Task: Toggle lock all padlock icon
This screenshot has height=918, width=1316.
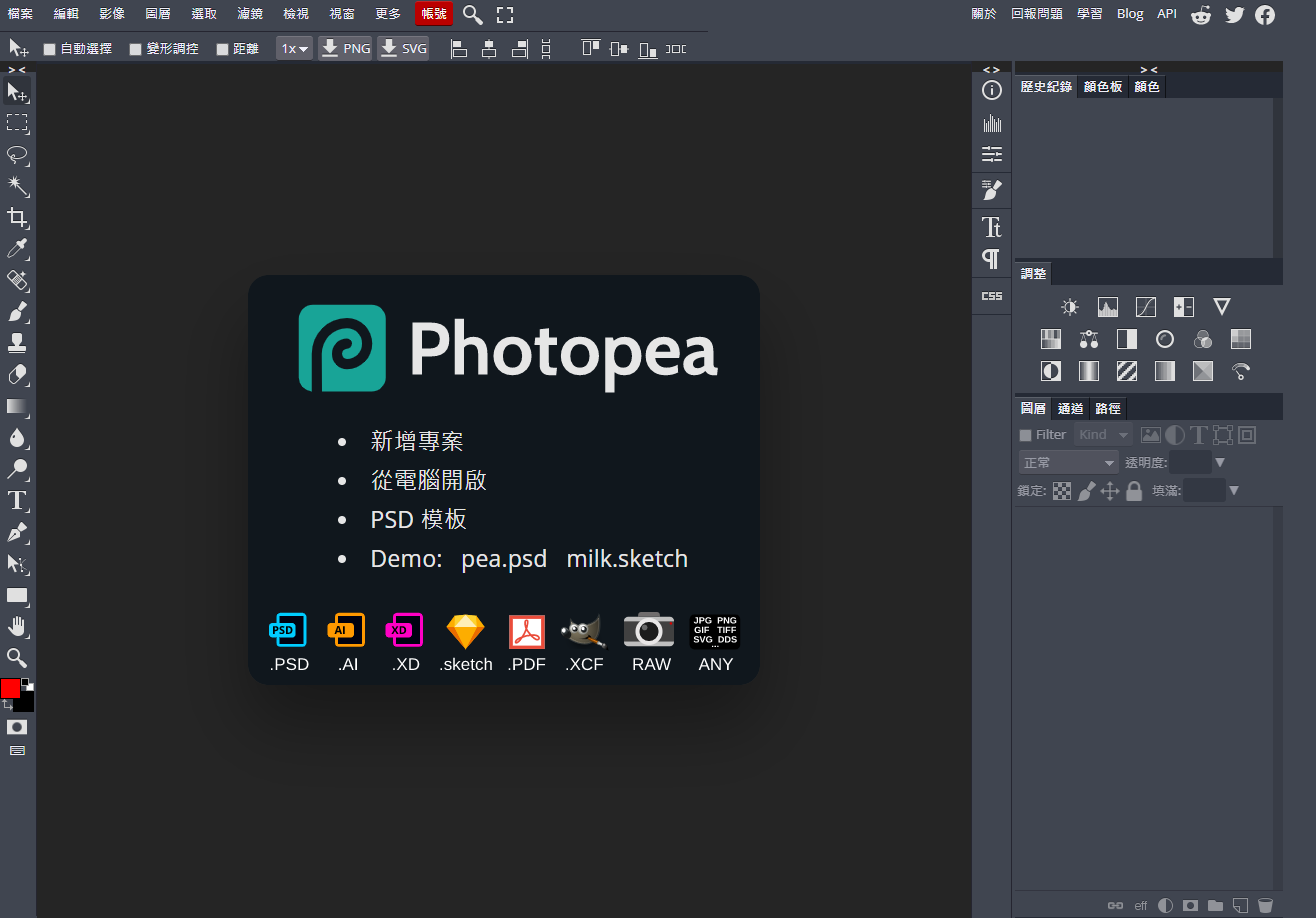Action: coord(1134,491)
